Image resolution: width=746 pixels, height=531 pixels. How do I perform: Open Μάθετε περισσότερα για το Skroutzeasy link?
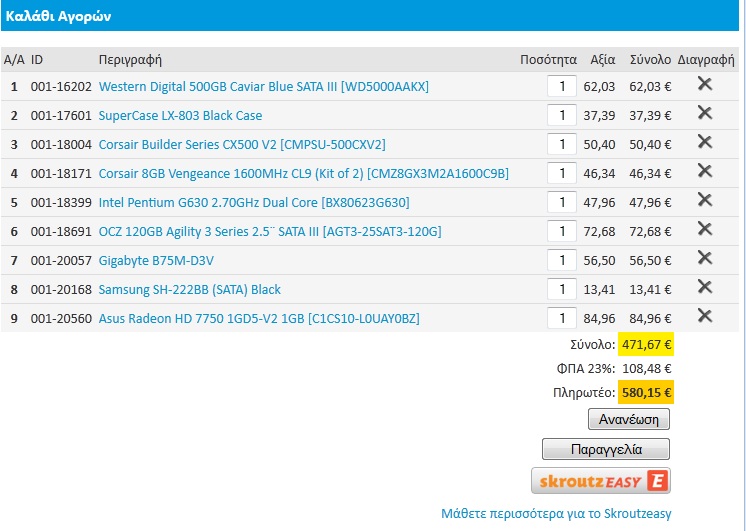pos(556,514)
